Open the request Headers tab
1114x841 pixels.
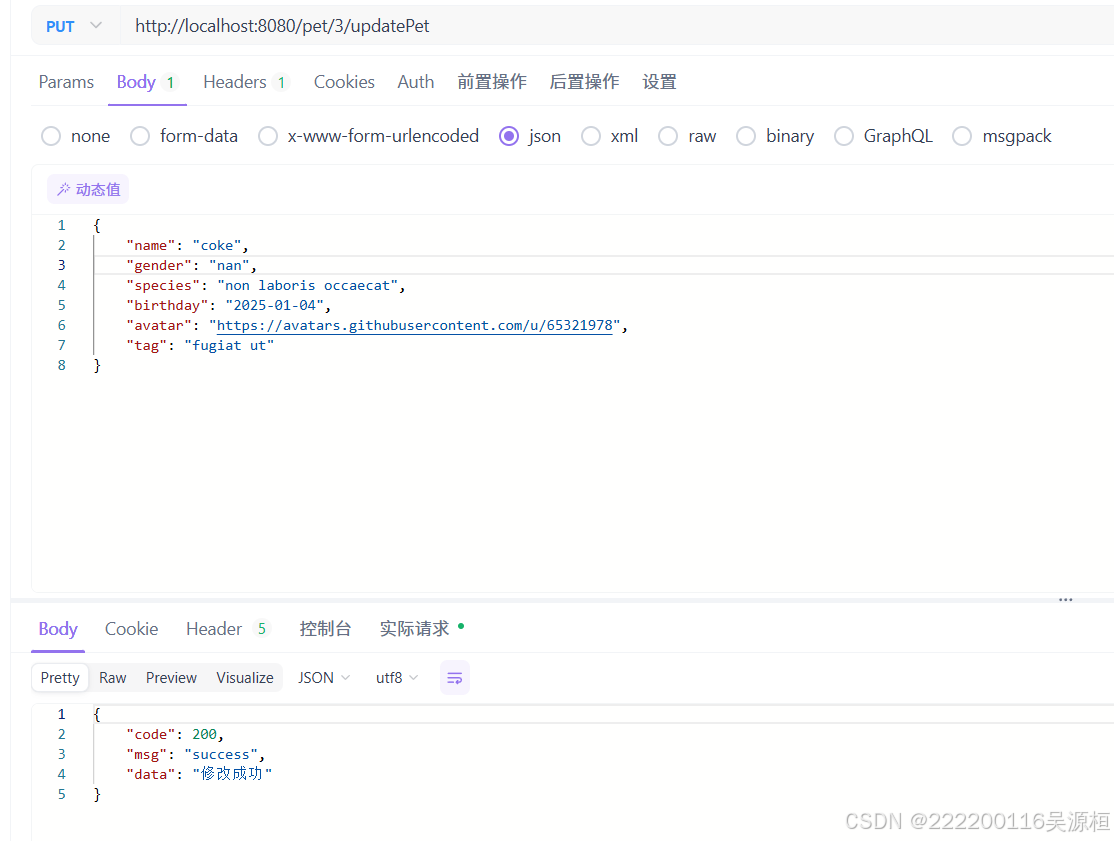point(246,82)
